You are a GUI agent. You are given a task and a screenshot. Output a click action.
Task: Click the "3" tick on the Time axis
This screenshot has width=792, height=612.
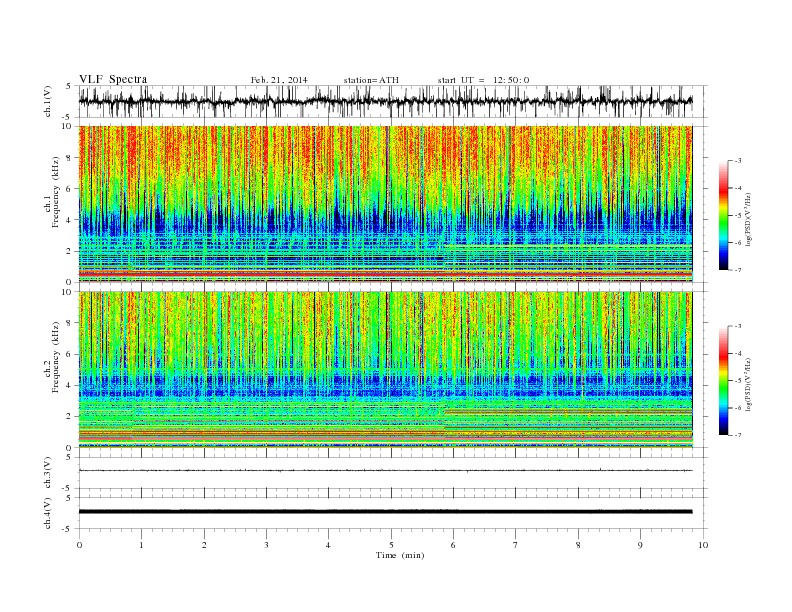[x=266, y=545]
